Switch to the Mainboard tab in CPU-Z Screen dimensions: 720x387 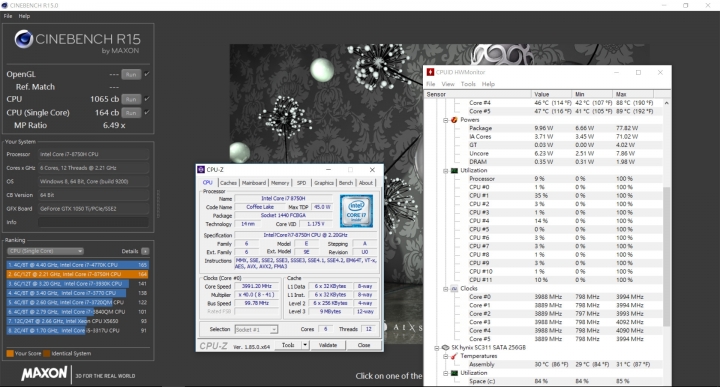click(254, 183)
